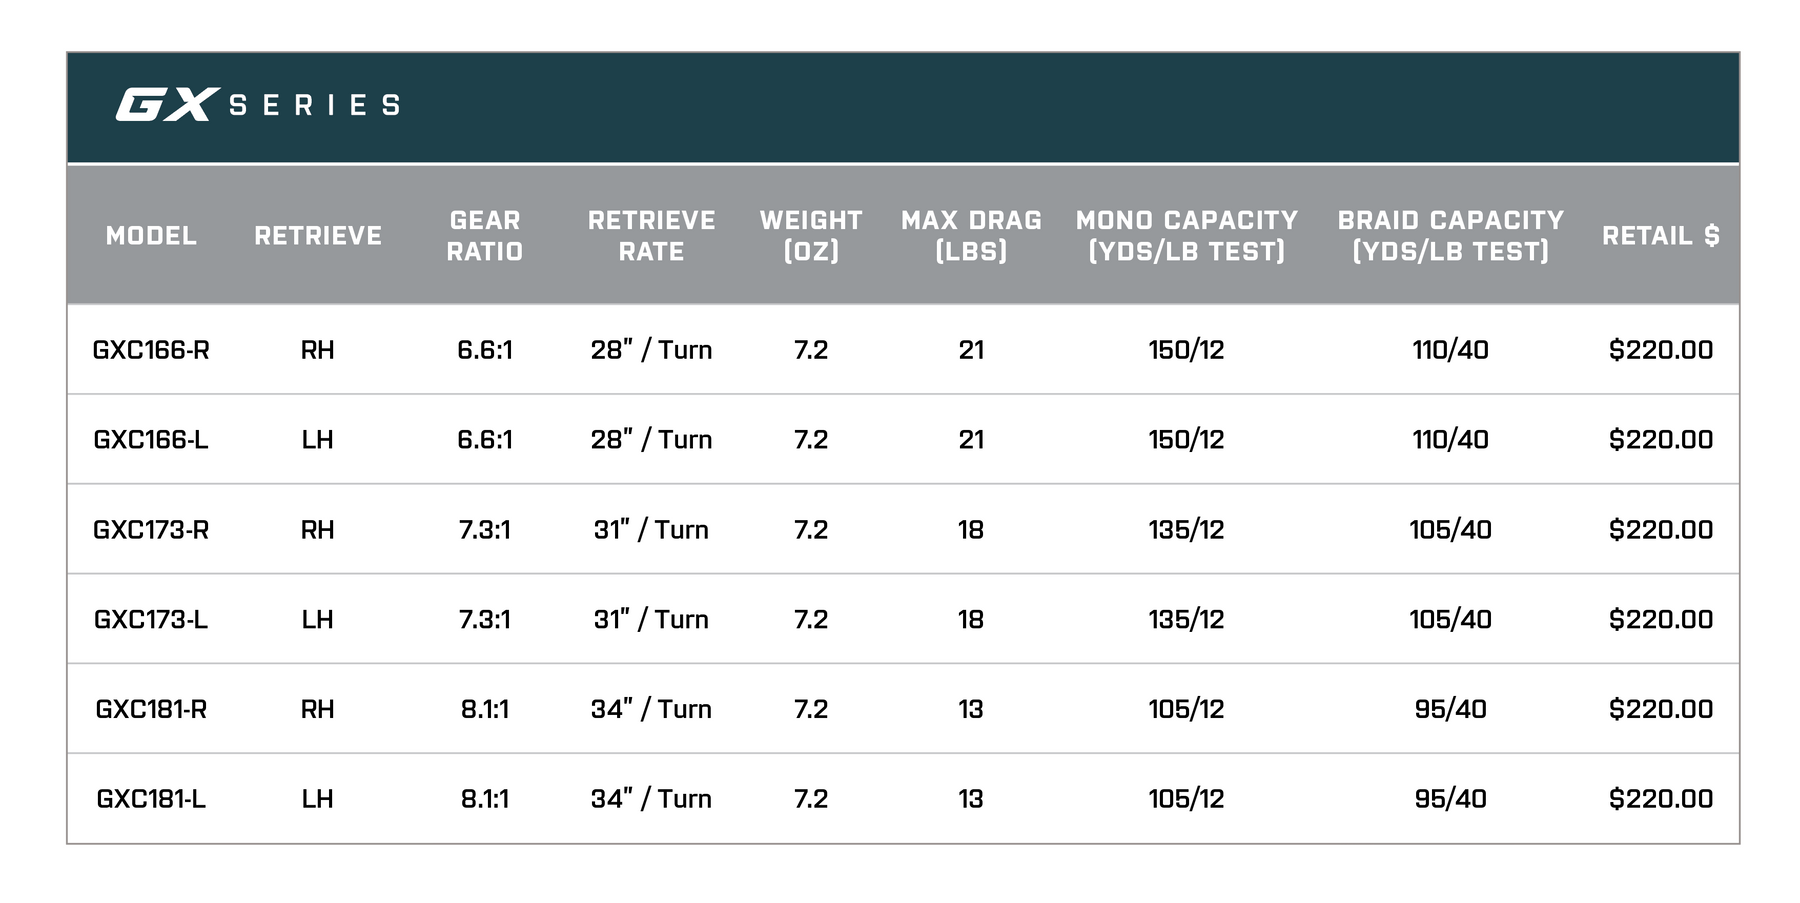Click the 150/12 mono capacity for GXC166-R

pos(1186,350)
